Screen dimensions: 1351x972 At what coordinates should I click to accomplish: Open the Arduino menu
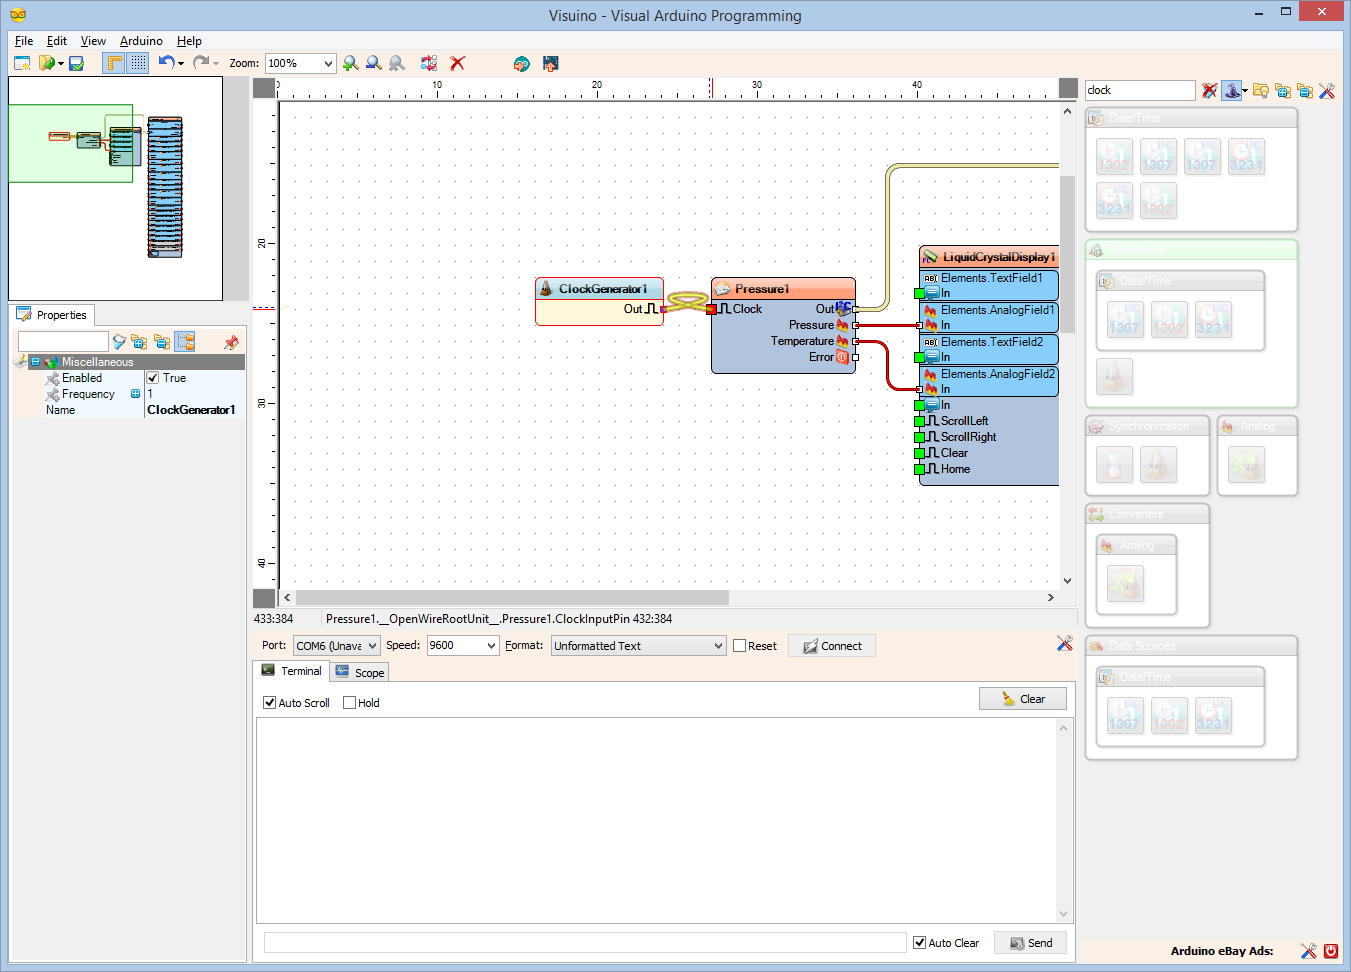(141, 41)
